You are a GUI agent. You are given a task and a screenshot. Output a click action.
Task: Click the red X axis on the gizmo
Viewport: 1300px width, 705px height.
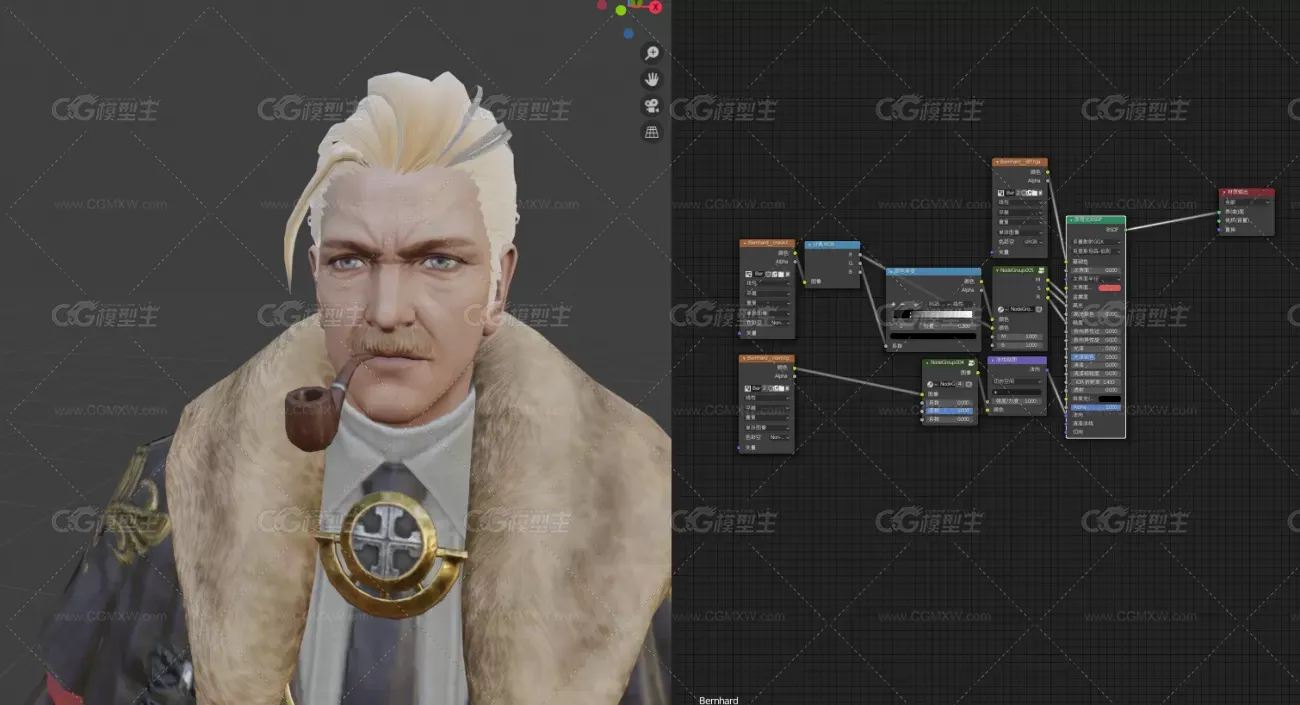(x=655, y=7)
